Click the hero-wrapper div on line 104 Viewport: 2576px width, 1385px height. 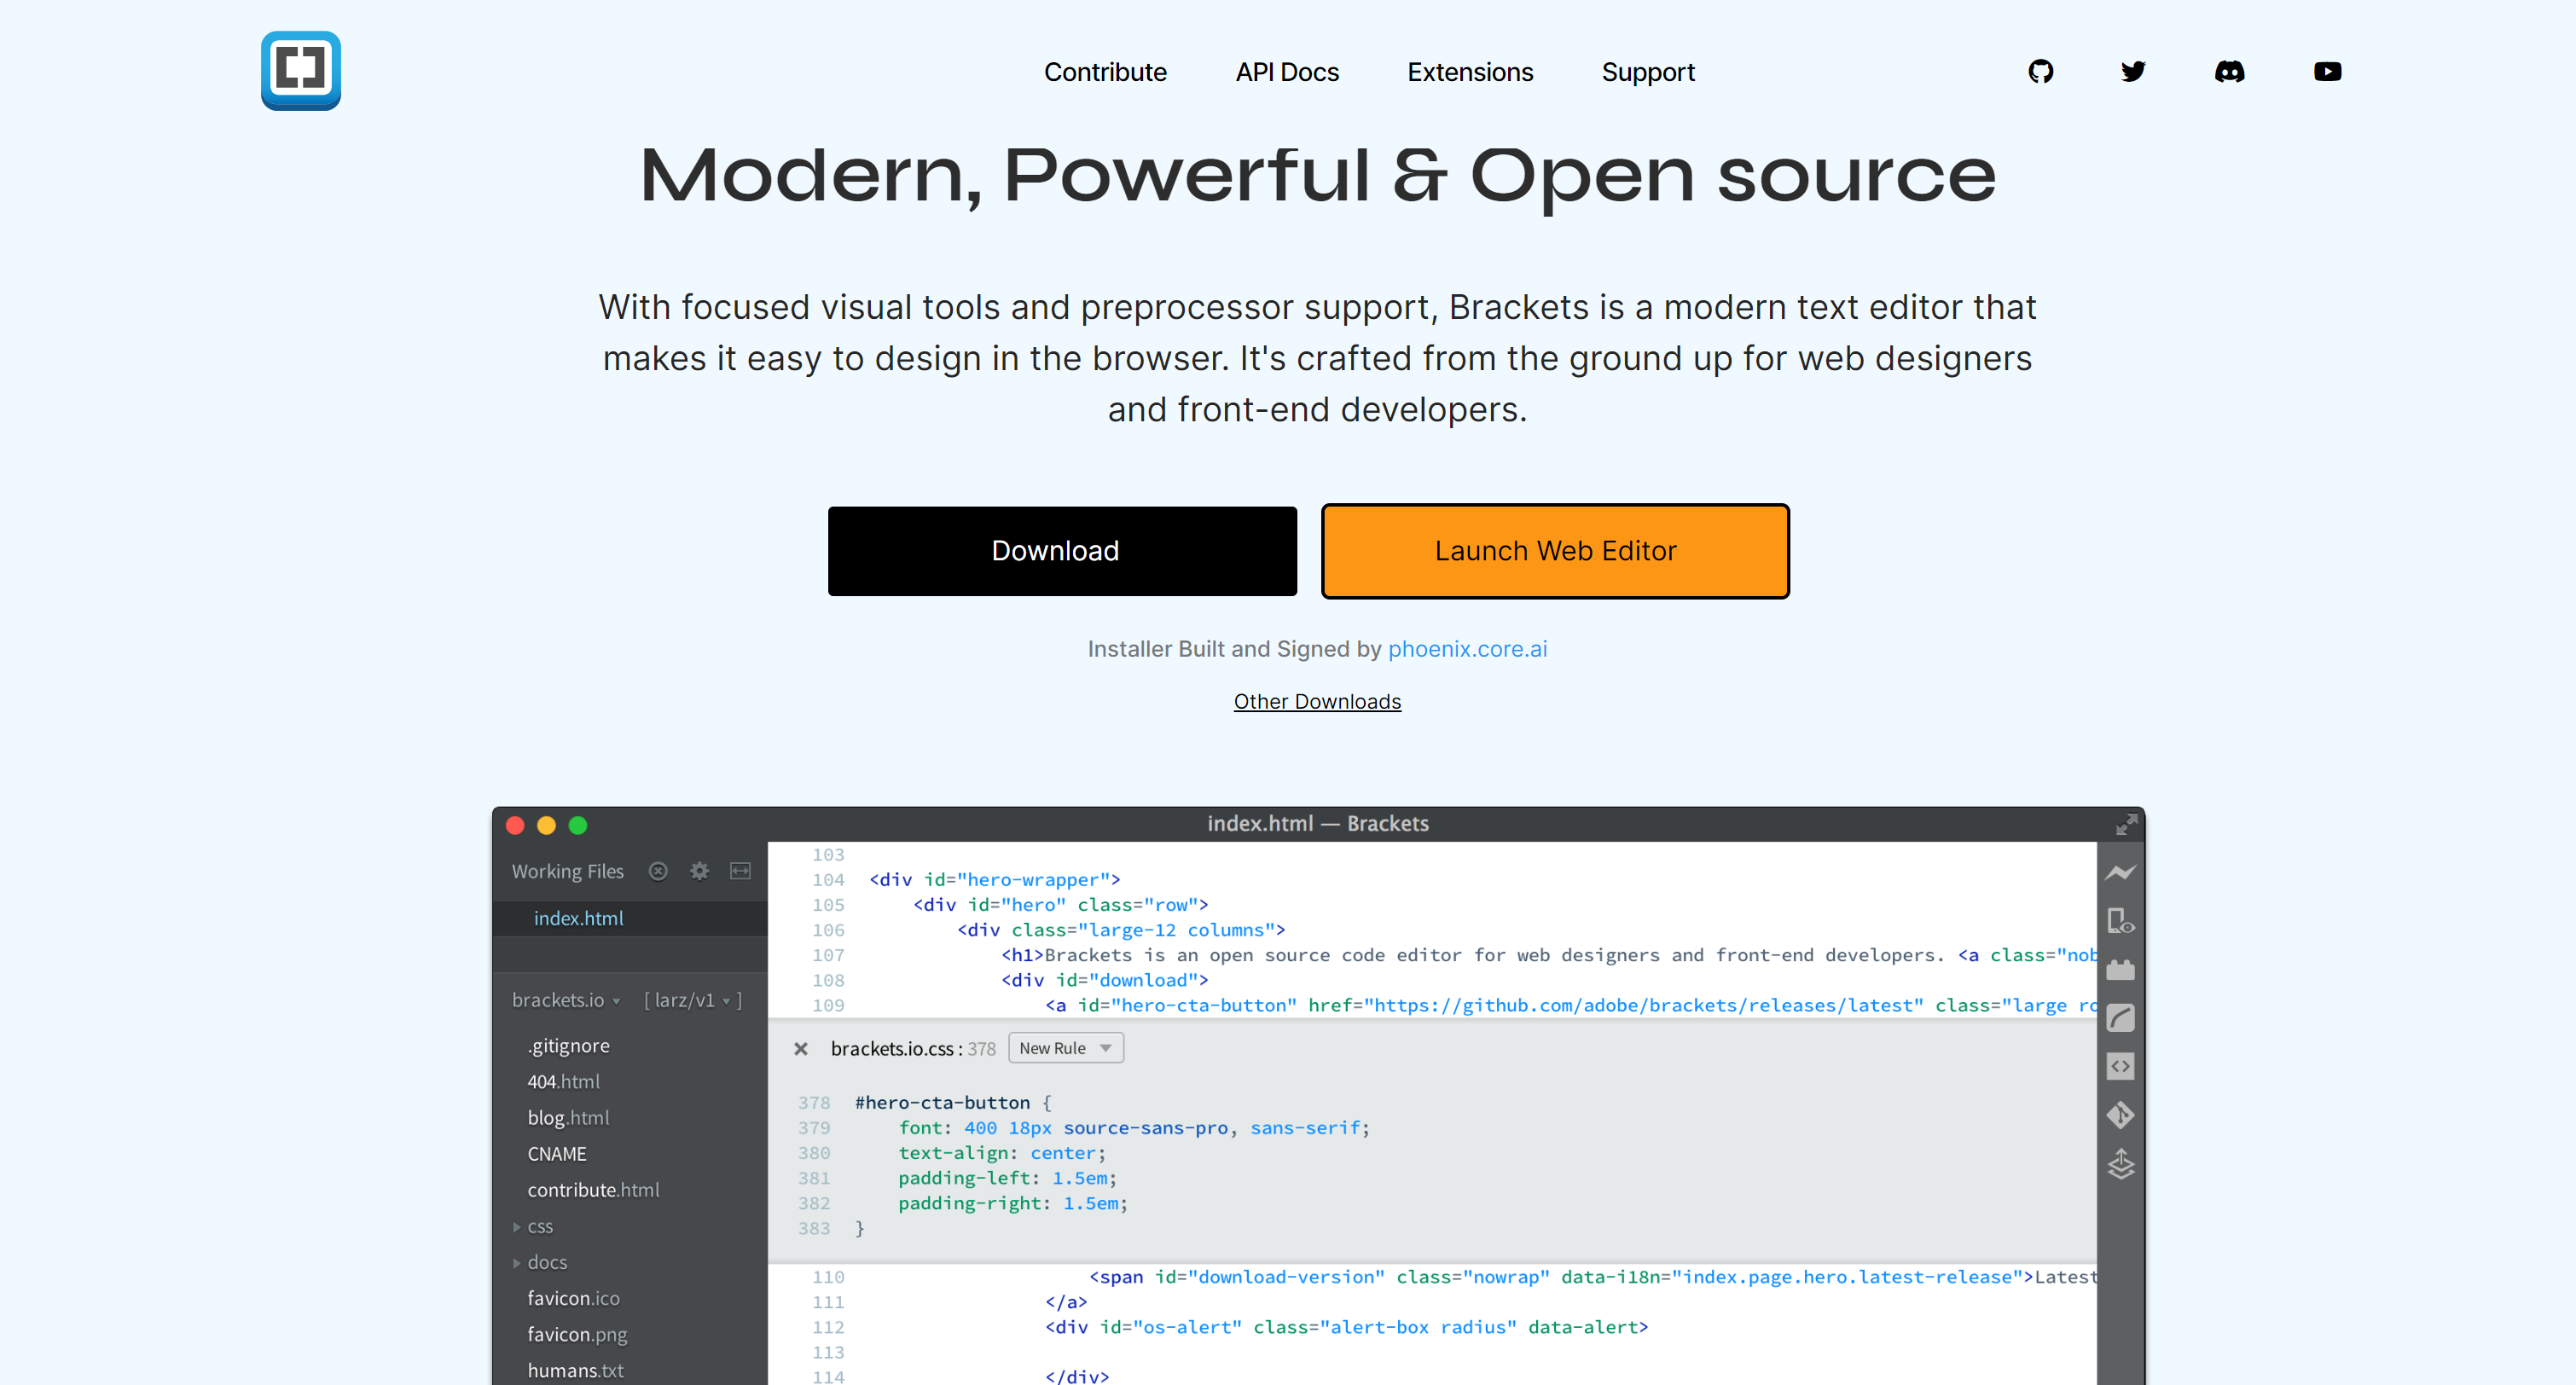pyautogui.click(x=994, y=879)
